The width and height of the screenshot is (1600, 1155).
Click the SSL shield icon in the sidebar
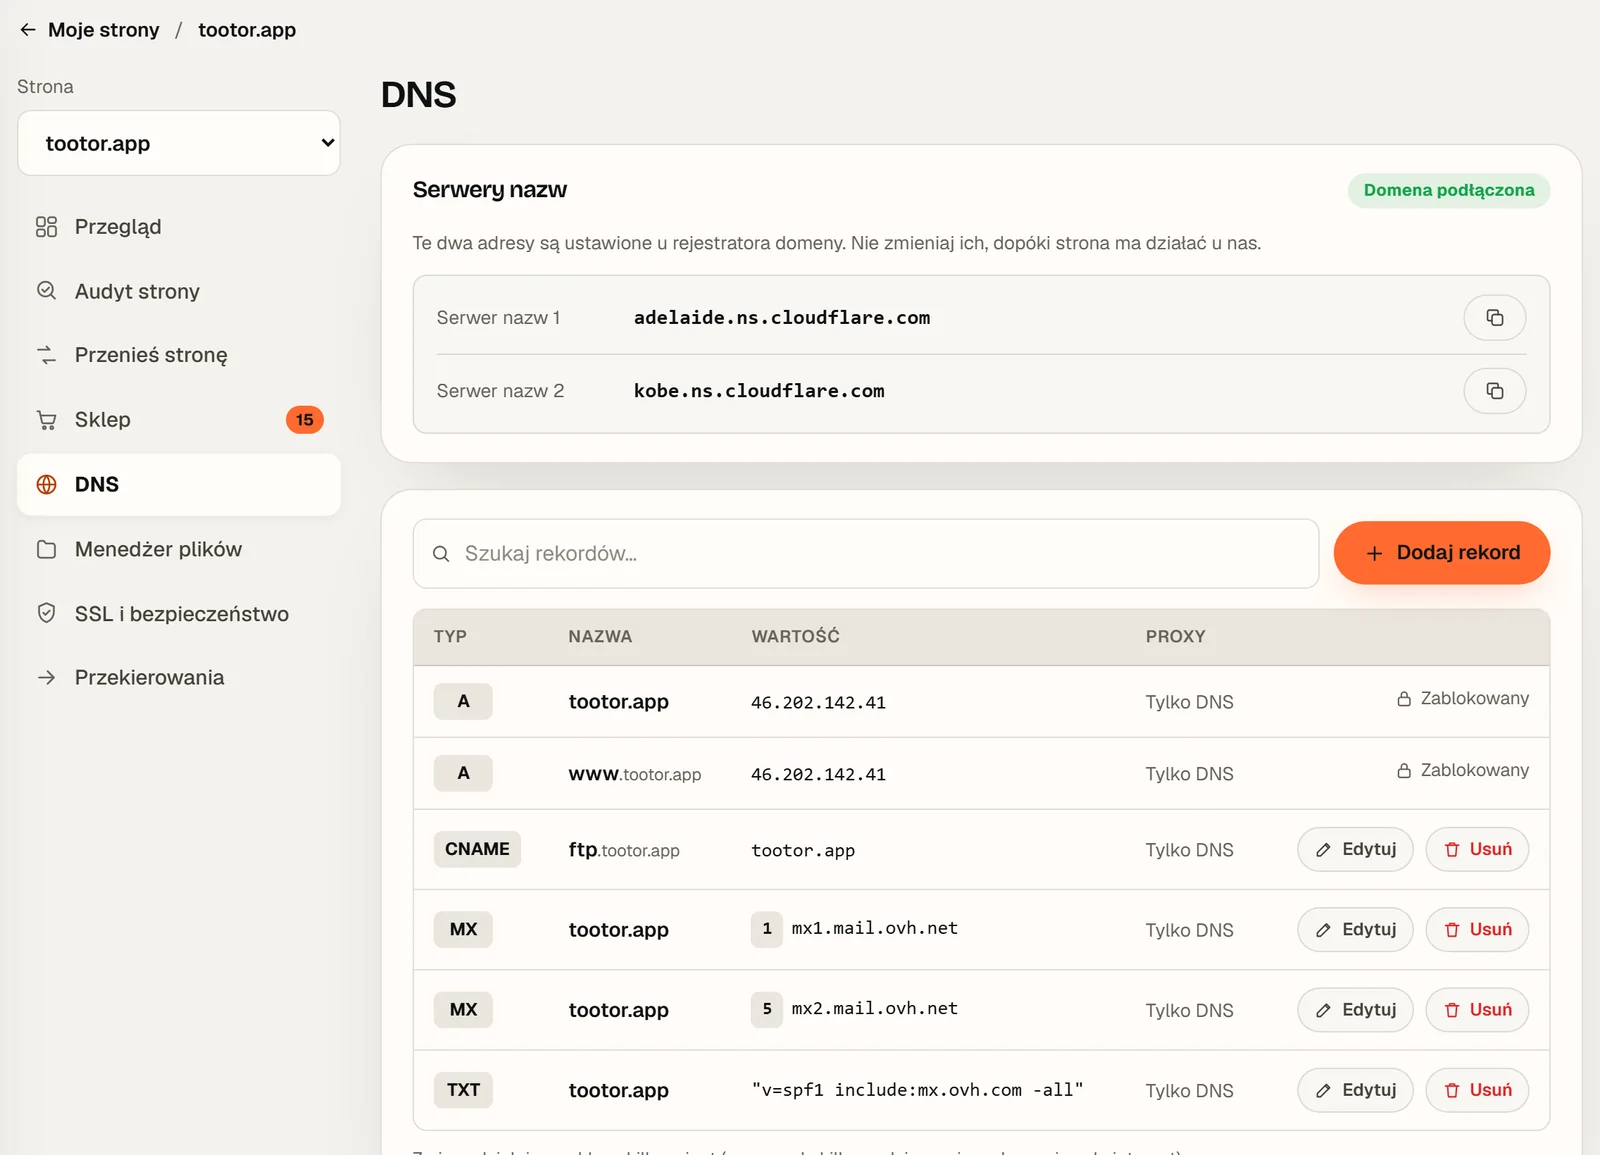pyautogui.click(x=46, y=613)
